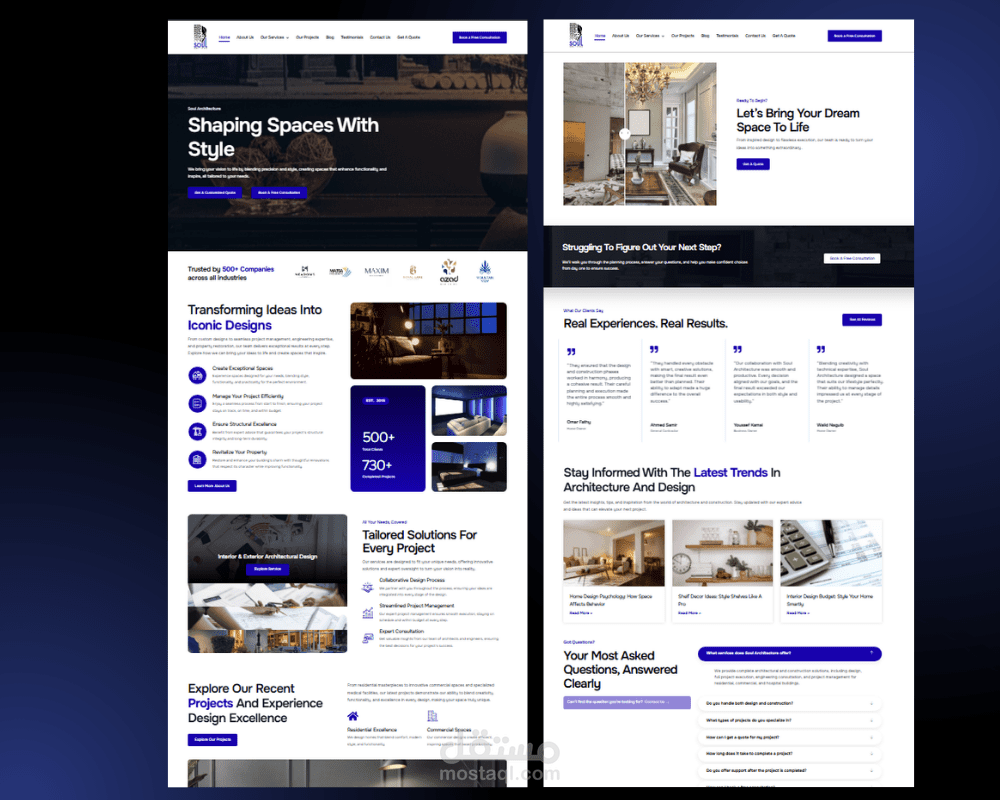Click Get A Customized Quote hero button

point(215,193)
